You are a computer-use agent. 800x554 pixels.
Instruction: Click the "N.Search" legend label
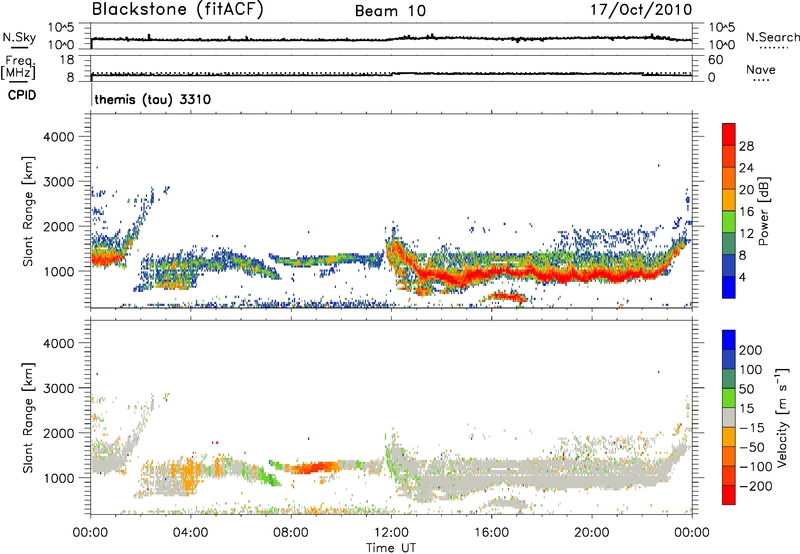pyautogui.click(x=772, y=37)
